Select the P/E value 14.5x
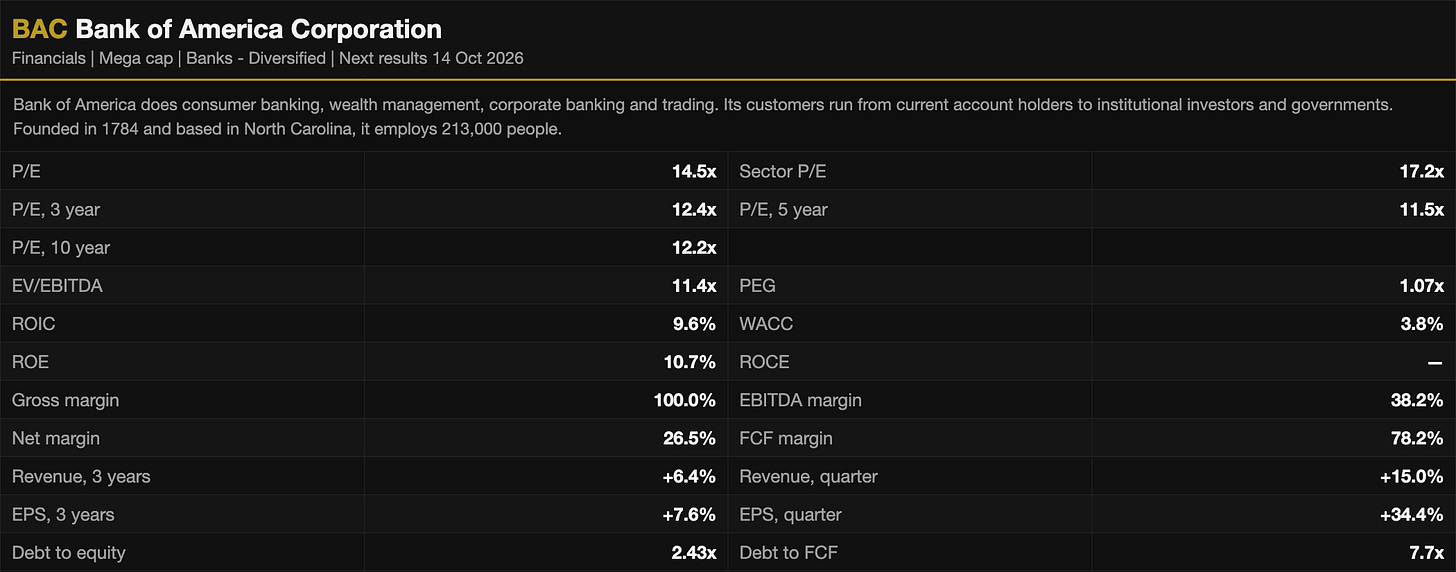 pyautogui.click(x=694, y=172)
